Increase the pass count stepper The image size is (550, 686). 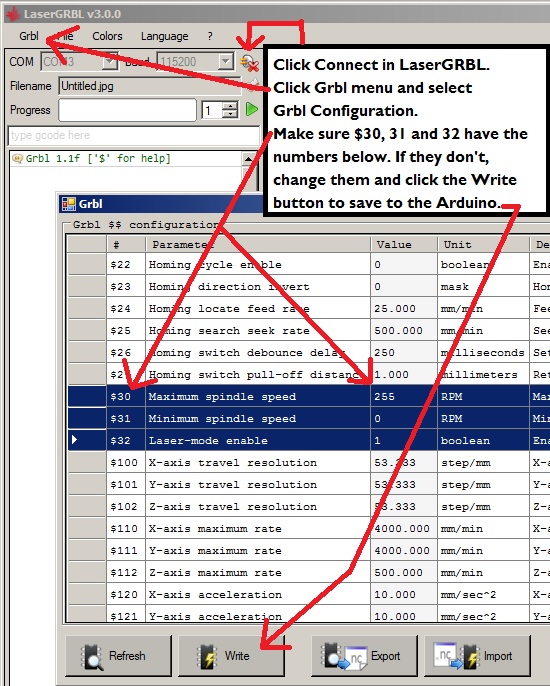[x=230, y=105]
